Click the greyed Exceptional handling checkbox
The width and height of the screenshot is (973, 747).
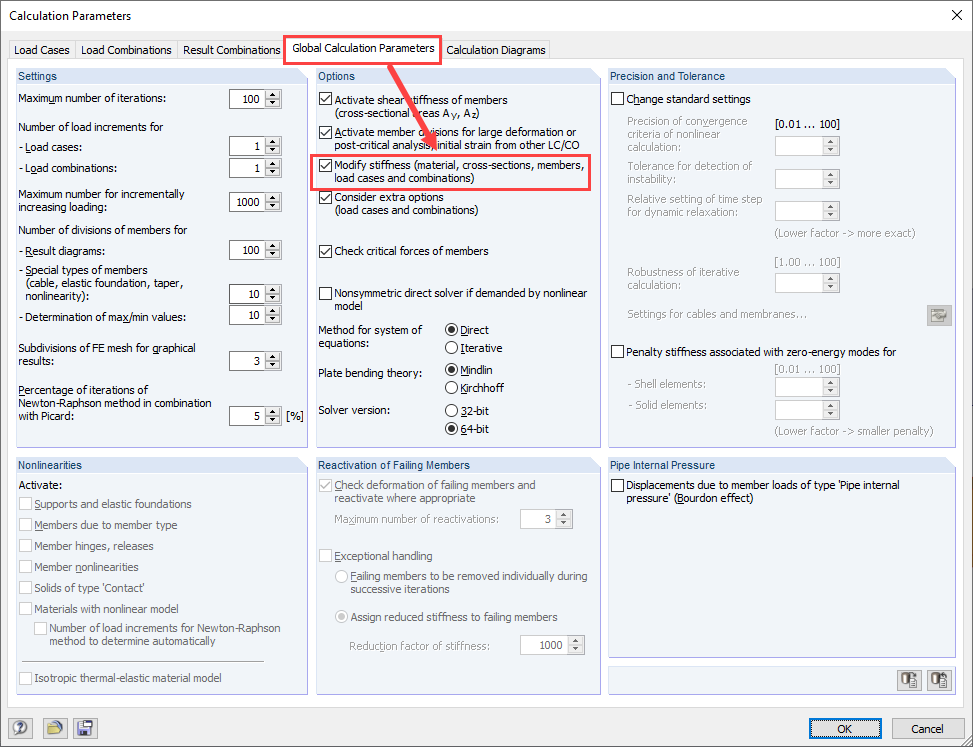point(325,556)
